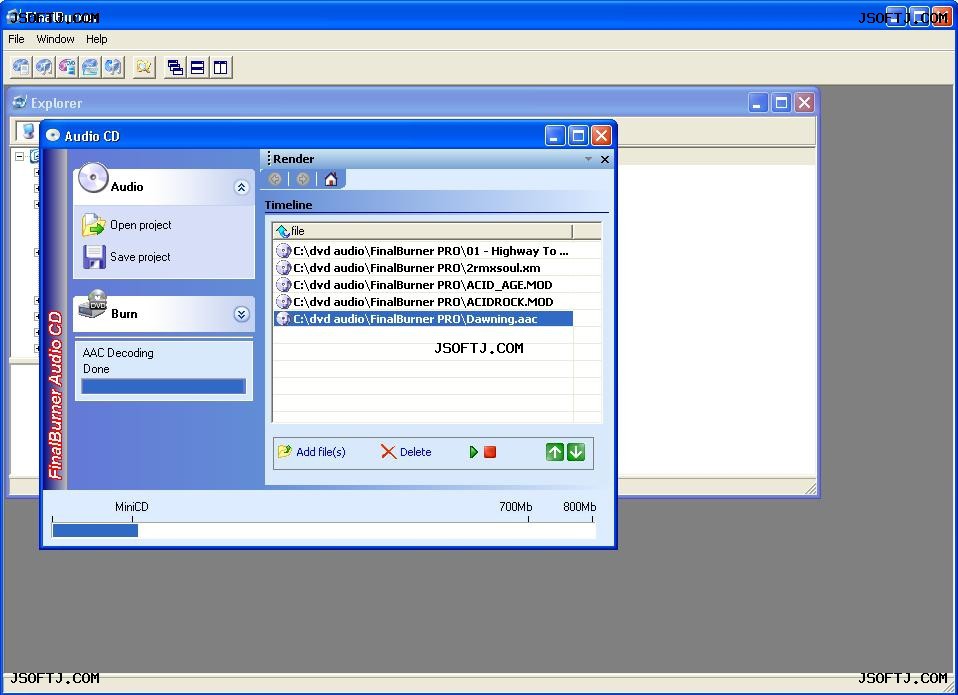Select the ACID_AGE.MOD file row
The height and width of the screenshot is (695, 958).
(423, 285)
